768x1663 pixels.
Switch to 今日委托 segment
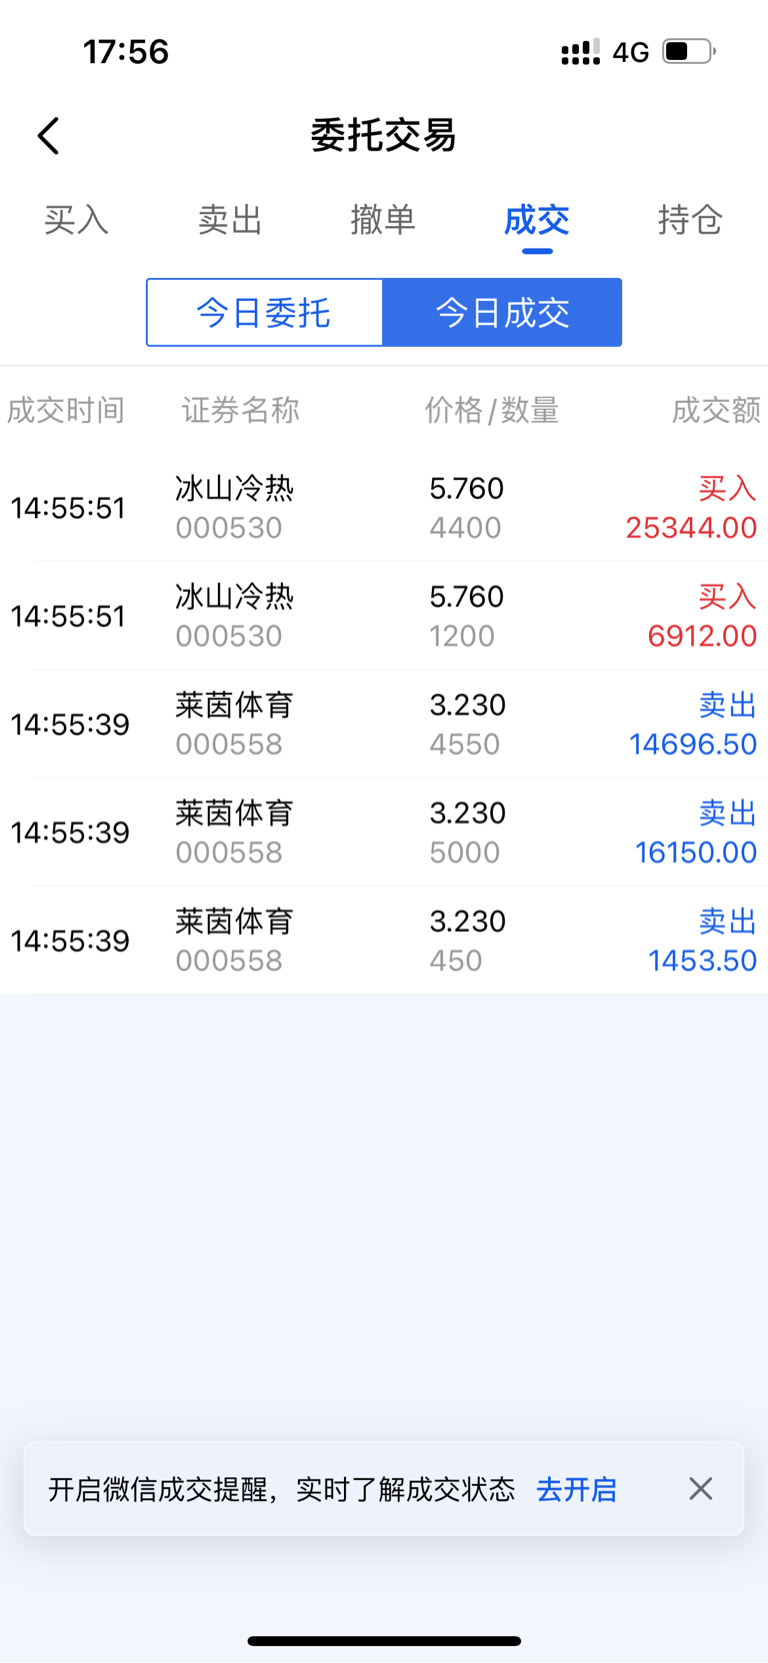(x=264, y=313)
